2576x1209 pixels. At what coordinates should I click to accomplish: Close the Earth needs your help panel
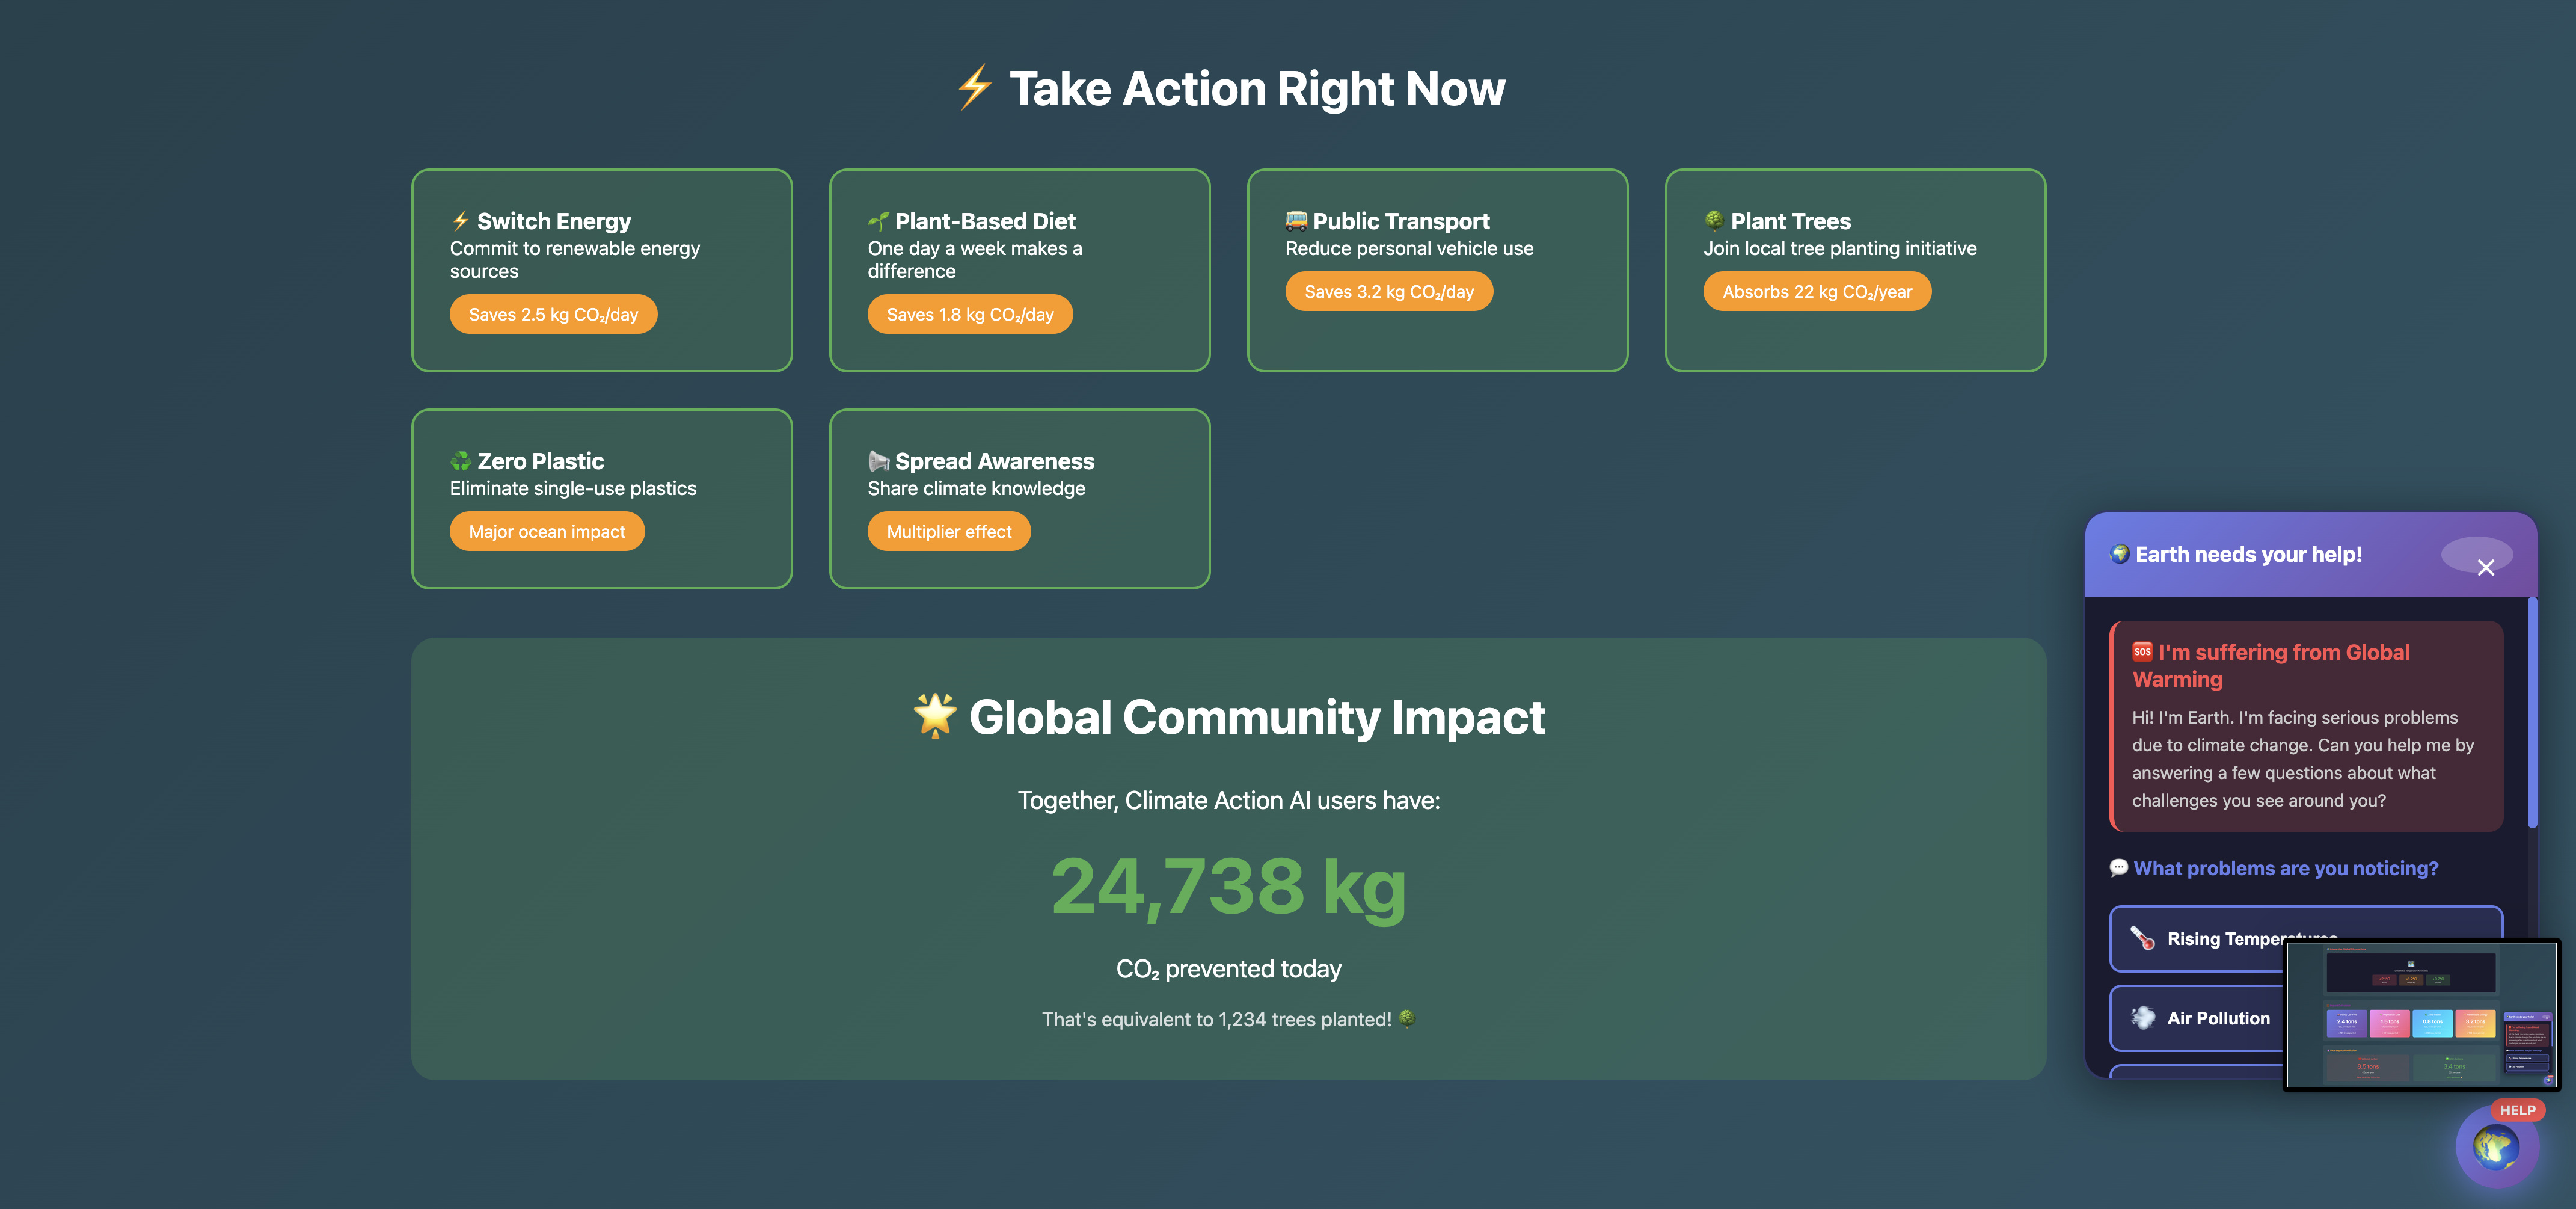pos(2485,567)
